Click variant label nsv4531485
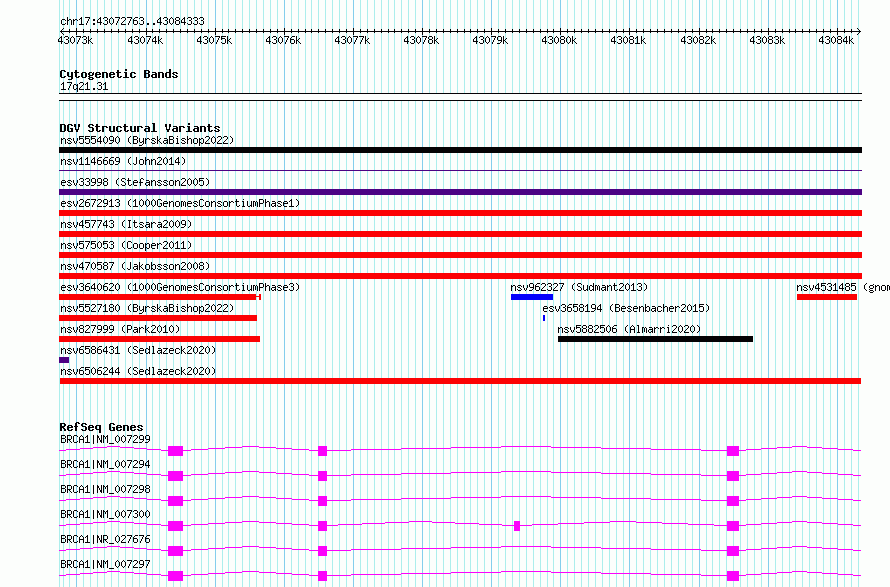The width and height of the screenshot is (890, 587). (x=826, y=287)
